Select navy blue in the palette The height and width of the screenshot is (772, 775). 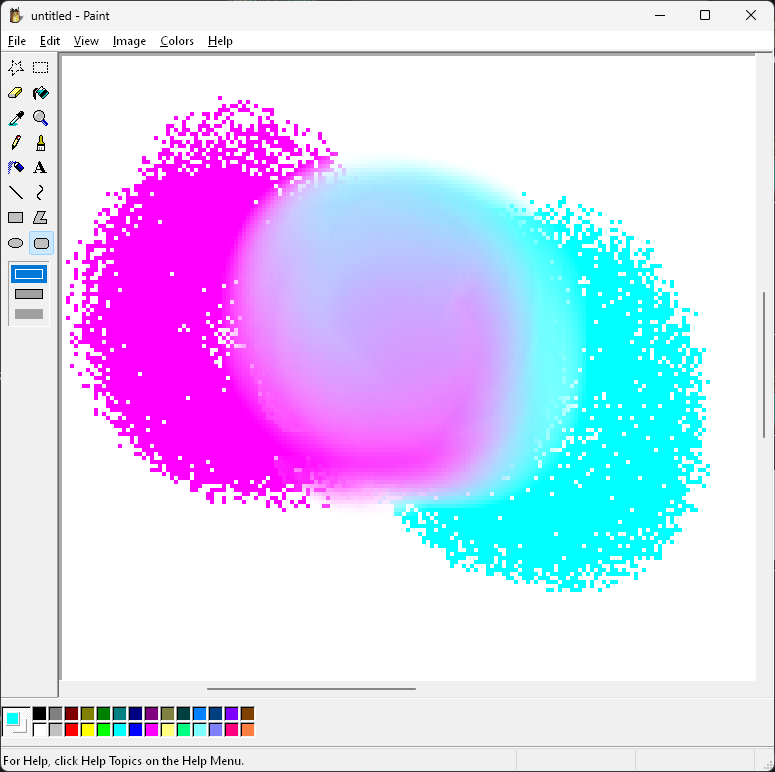[135, 713]
